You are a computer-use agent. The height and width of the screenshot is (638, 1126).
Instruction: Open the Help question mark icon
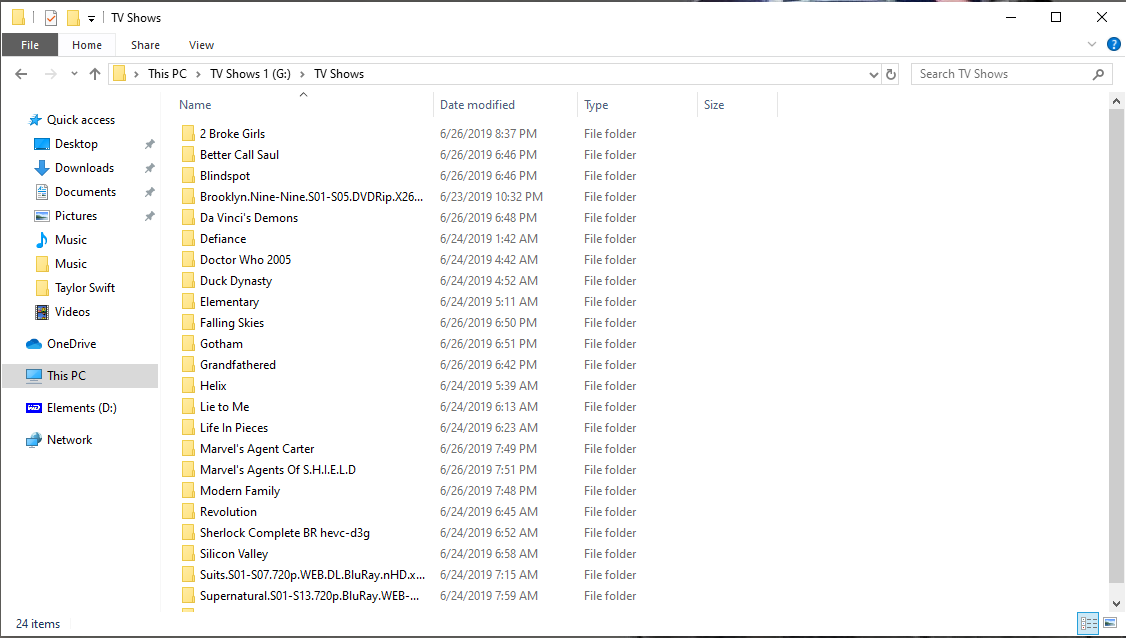pos(1114,45)
